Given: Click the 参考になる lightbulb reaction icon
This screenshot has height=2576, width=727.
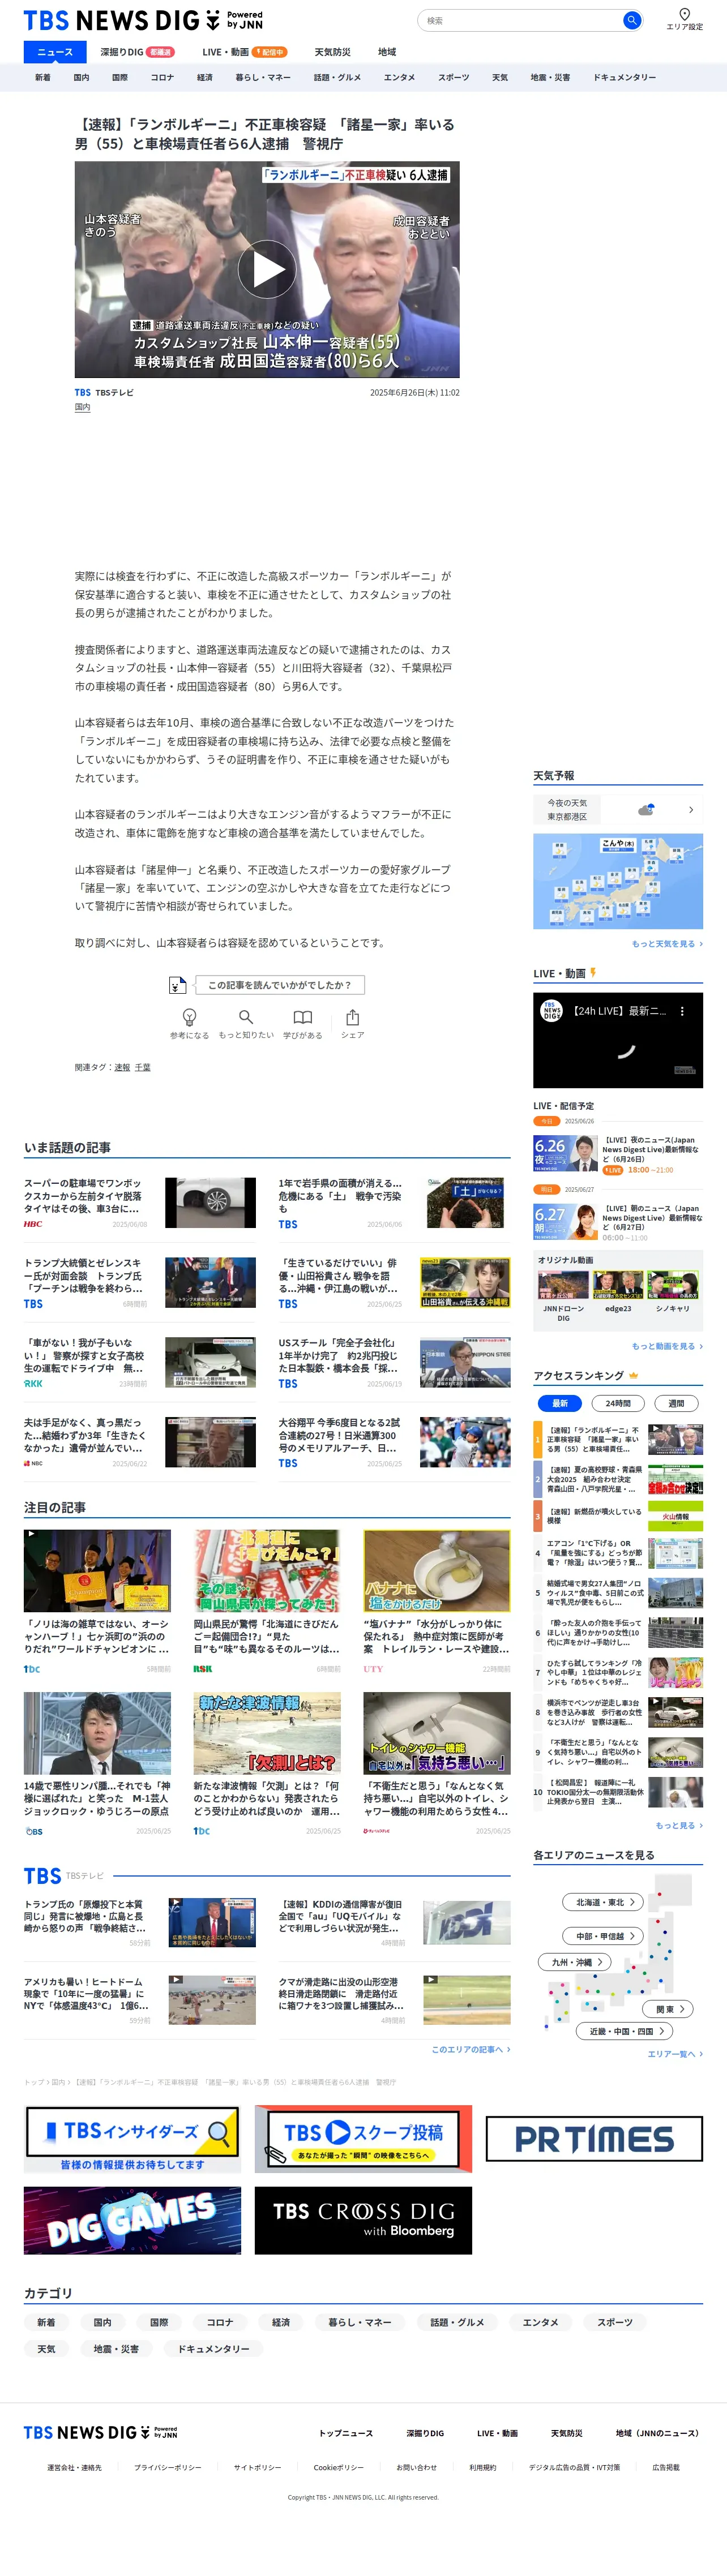Looking at the screenshot, I should (189, 1017).
